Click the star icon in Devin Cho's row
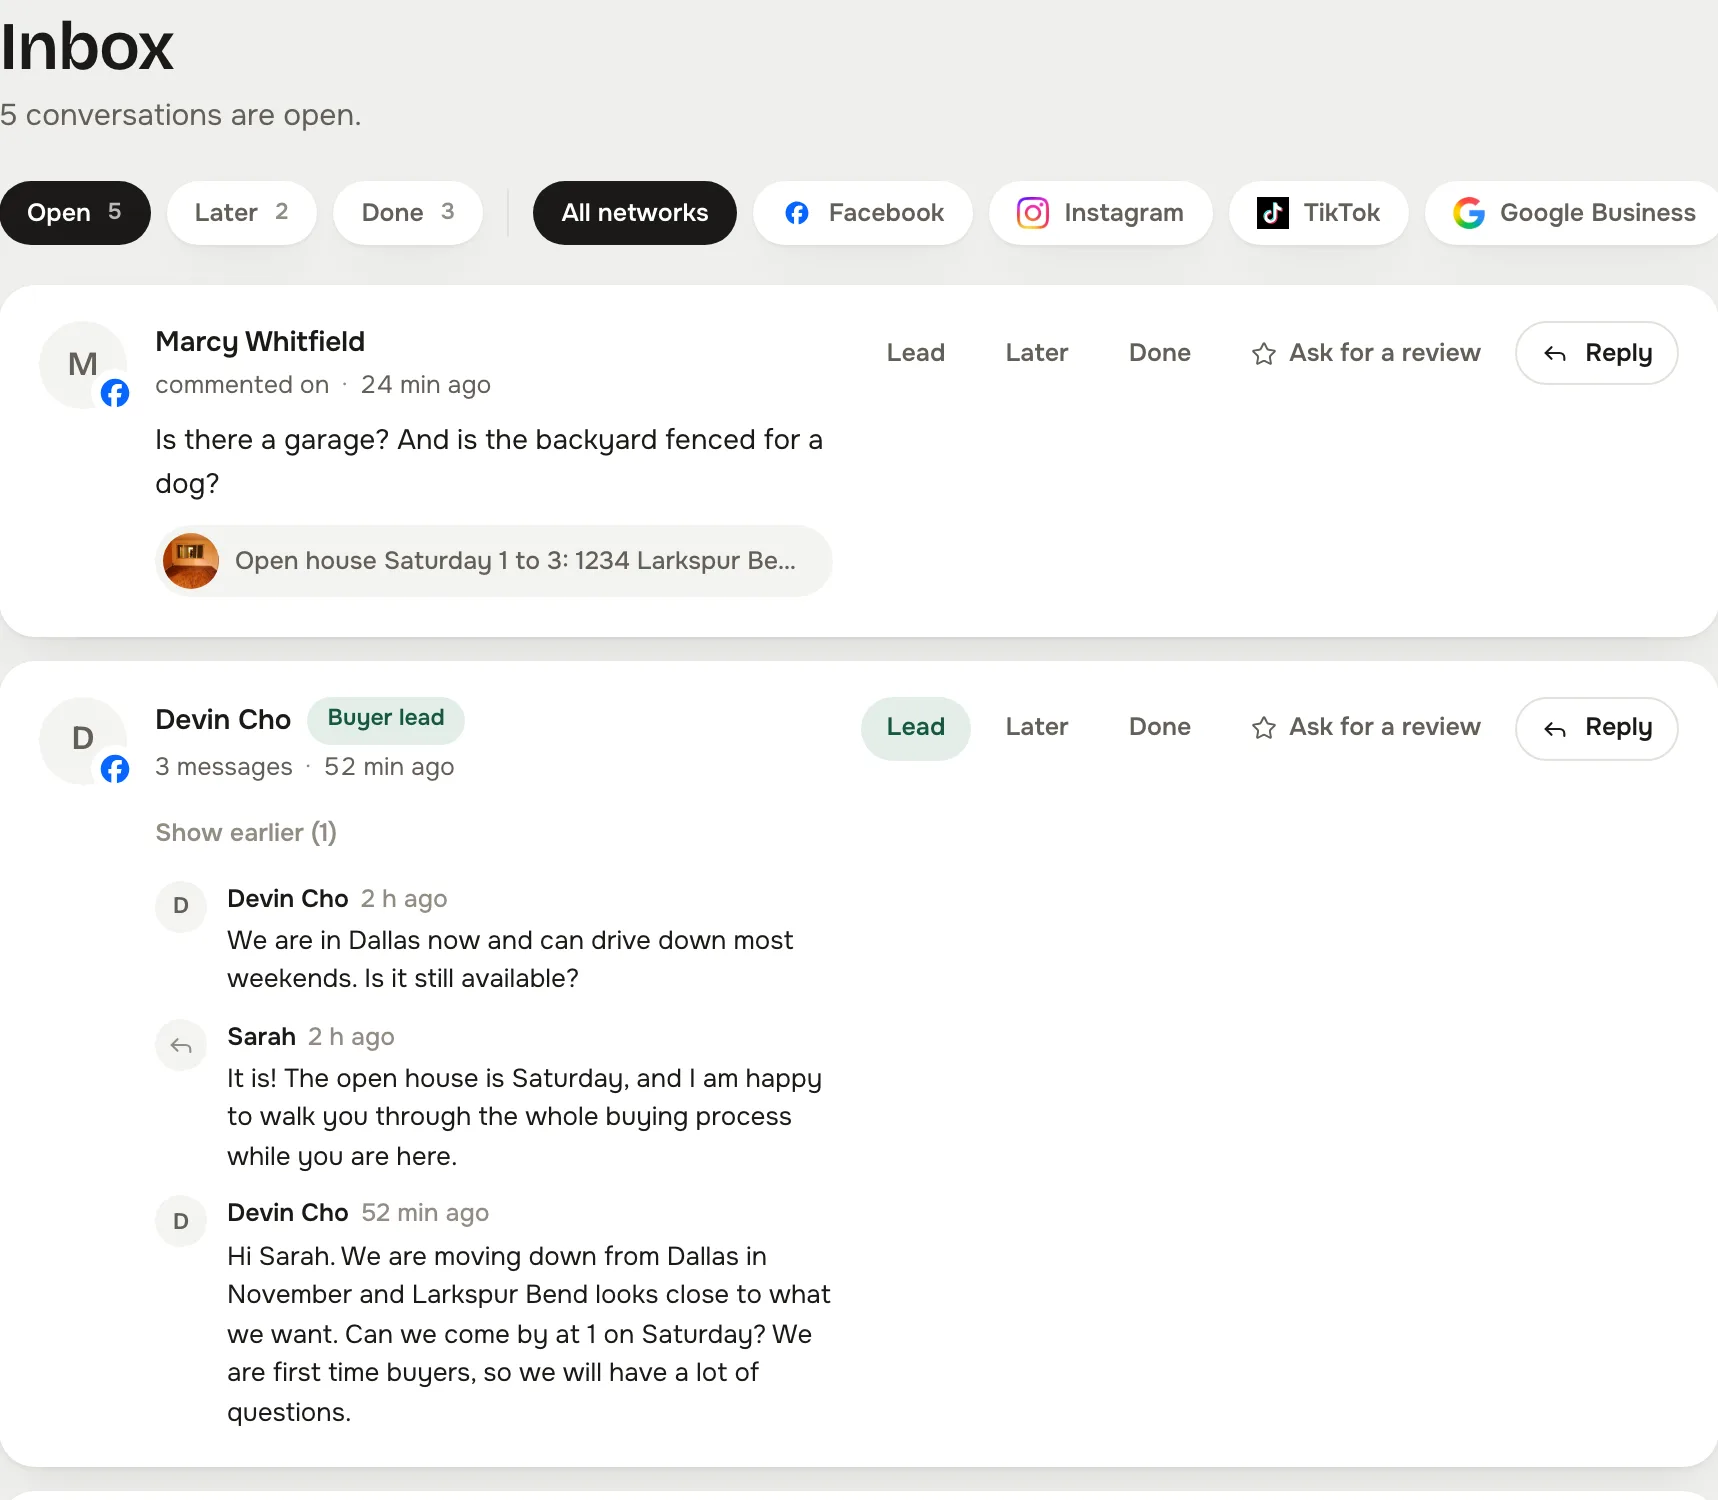Screen dimensions: 1718x1500 pyautogui.click(x=1263, y=728)
